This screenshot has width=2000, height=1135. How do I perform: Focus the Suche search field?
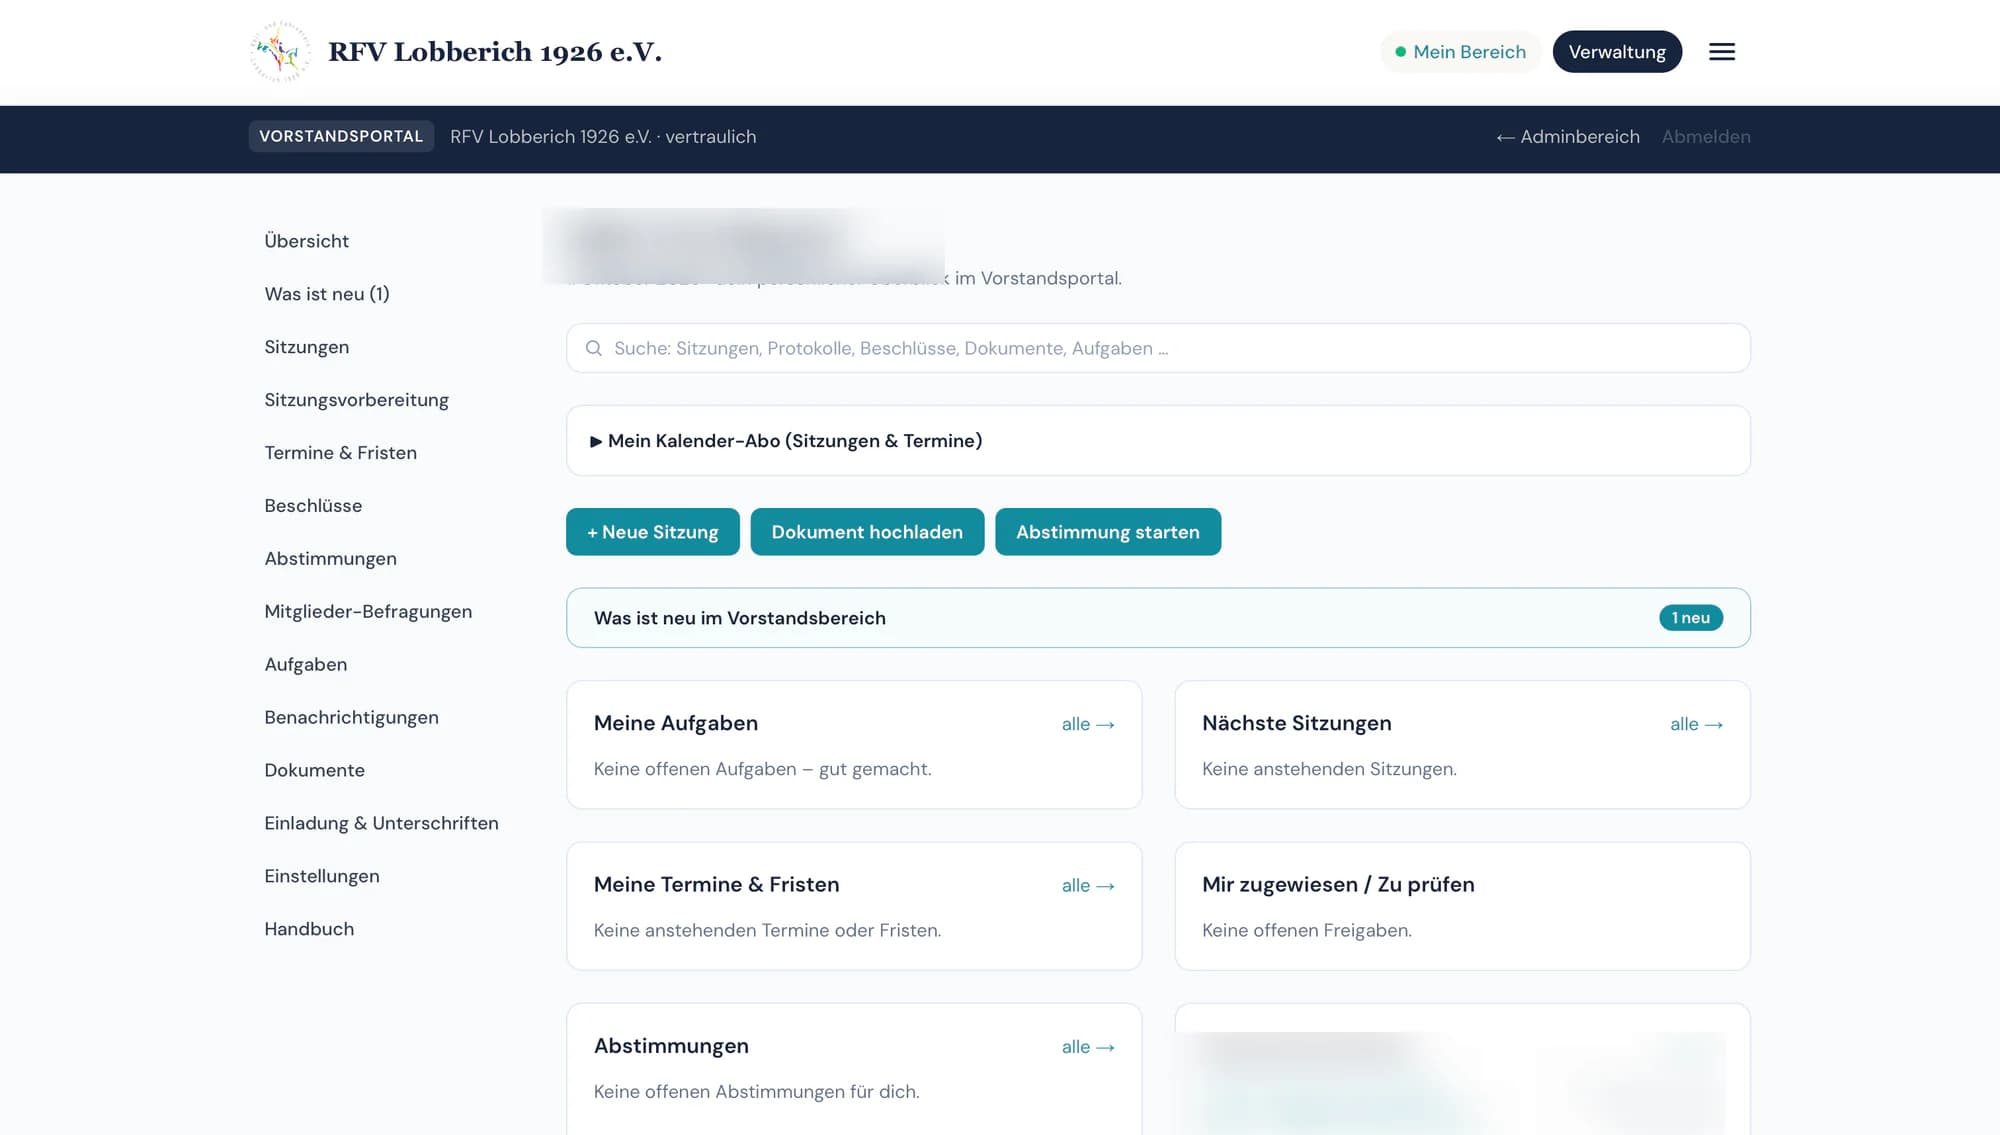click(x=1158, y=348)
